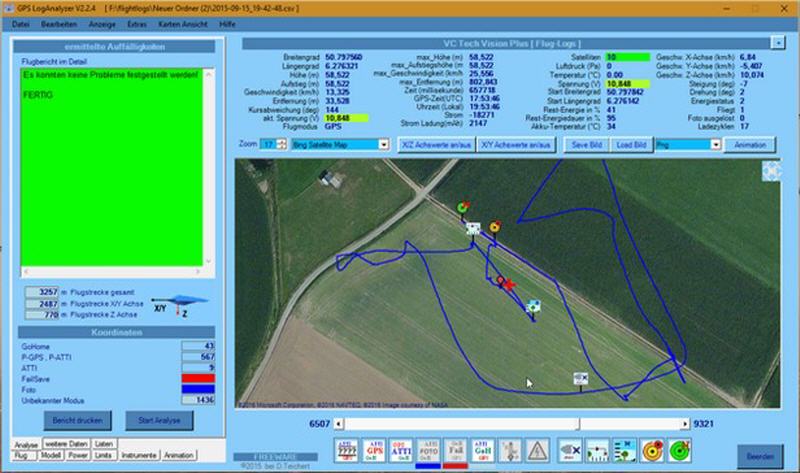The width and height of the screenshot is (800, 473).
Task: Click the green Satelliten value 10
Action: click(x=628, y=57)
